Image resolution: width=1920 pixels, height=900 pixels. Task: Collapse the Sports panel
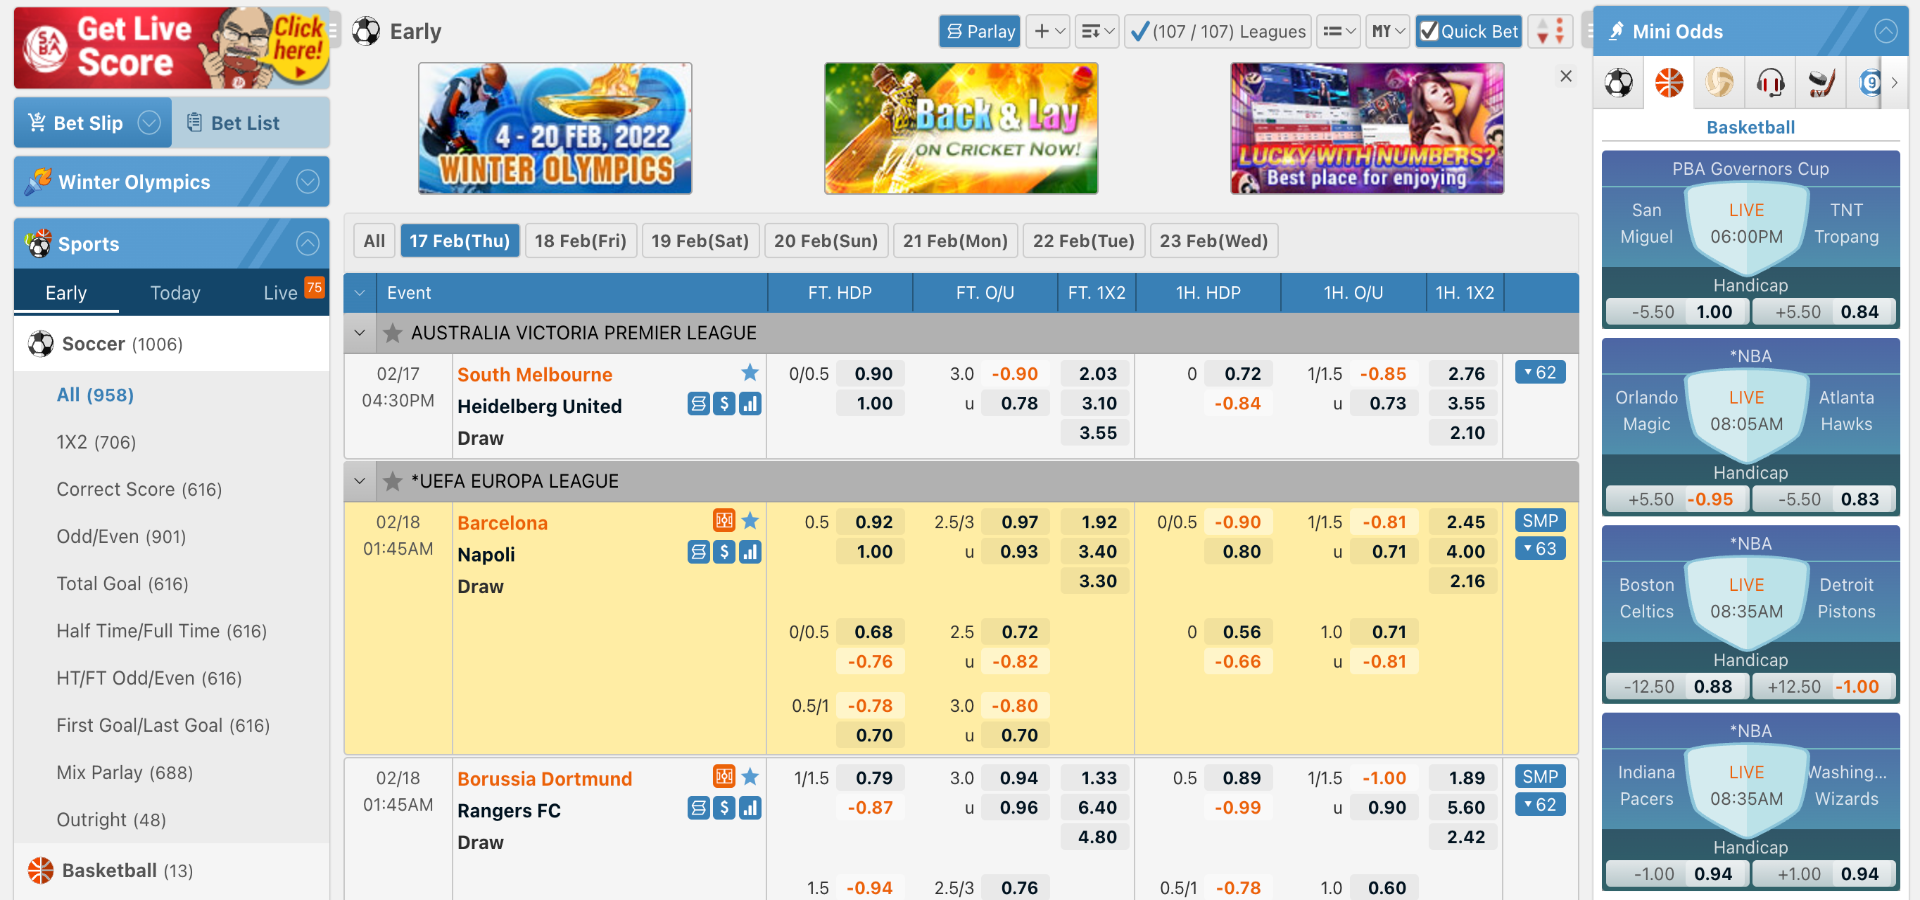tap(308, 244)
